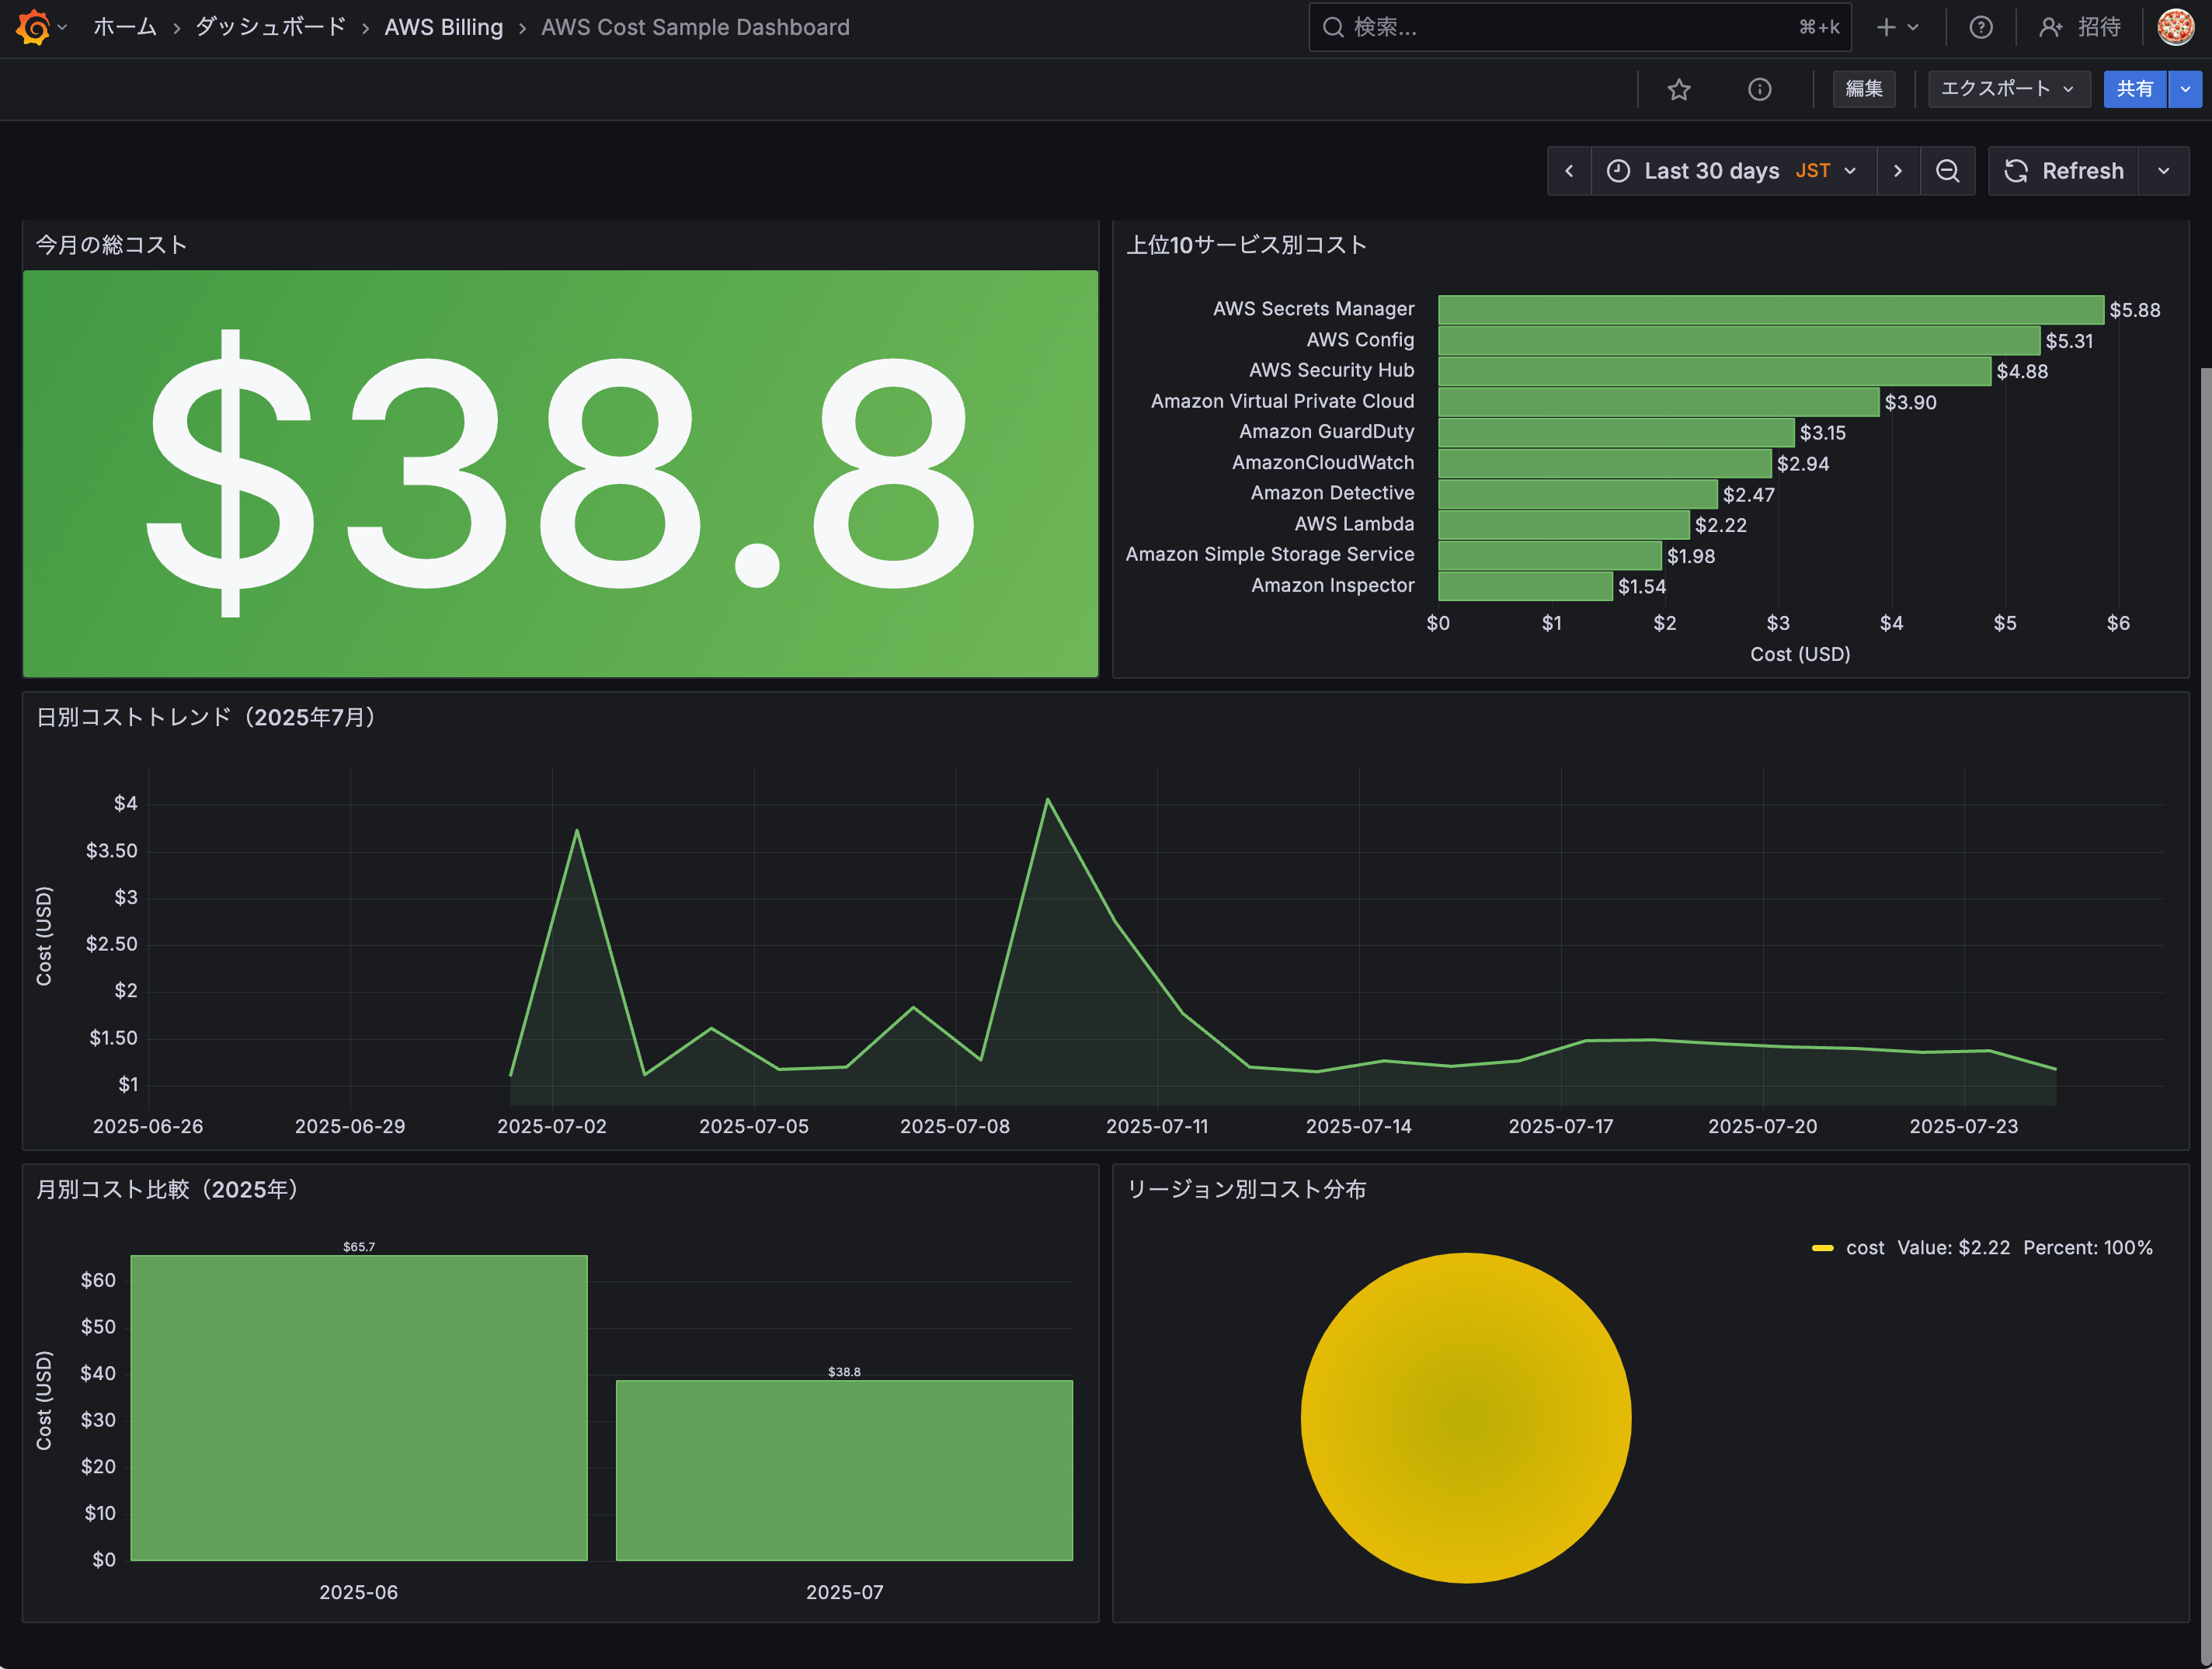Toggle the cost series legend label

point(1864,1248)
